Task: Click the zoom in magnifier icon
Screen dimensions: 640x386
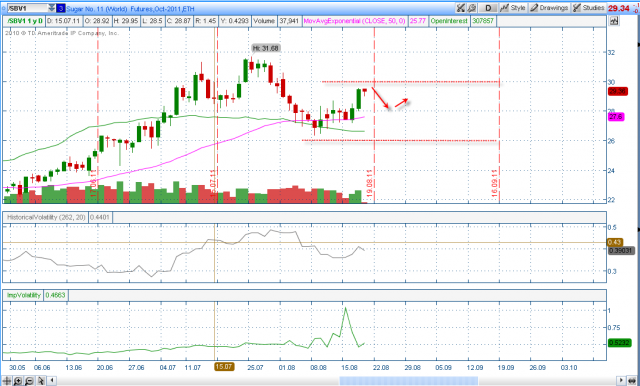Action: pyautogui.click(x=18, y=381)
